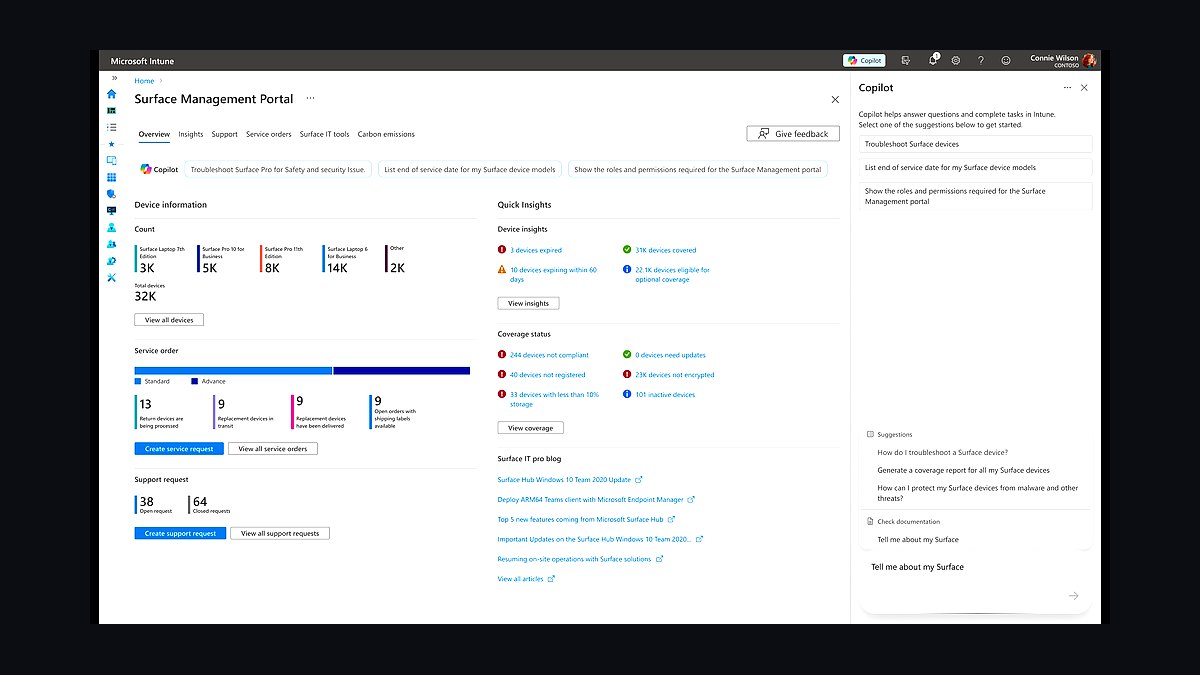Open the 3 devices expired link
The image size is (1200, 675).
click(536, 250)
